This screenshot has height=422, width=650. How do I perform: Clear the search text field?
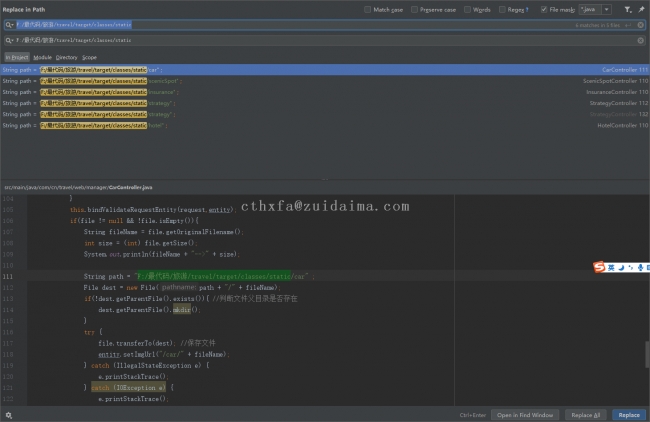tap(641, 24)
